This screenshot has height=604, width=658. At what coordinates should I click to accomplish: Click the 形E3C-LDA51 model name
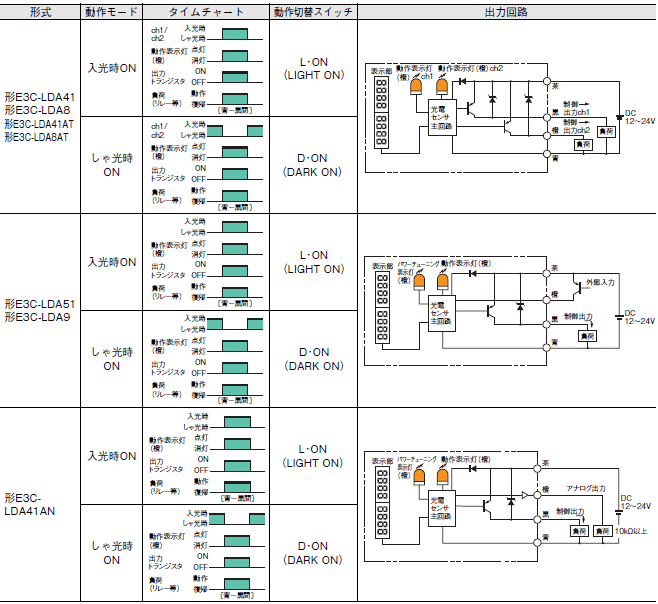click(x=40, y=304)
